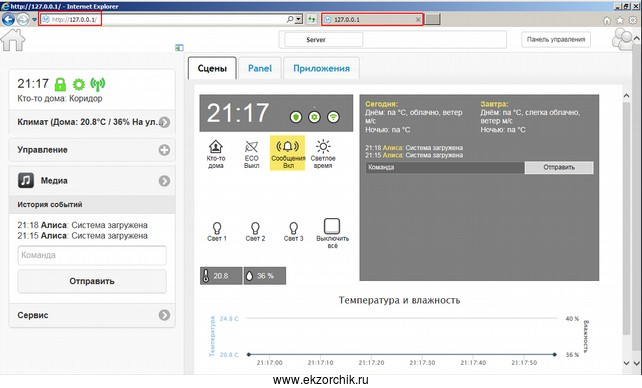This screenshot has height=388, width=642.
Task: Switch on Свет 3 bulb
Action: coord(294,232)
